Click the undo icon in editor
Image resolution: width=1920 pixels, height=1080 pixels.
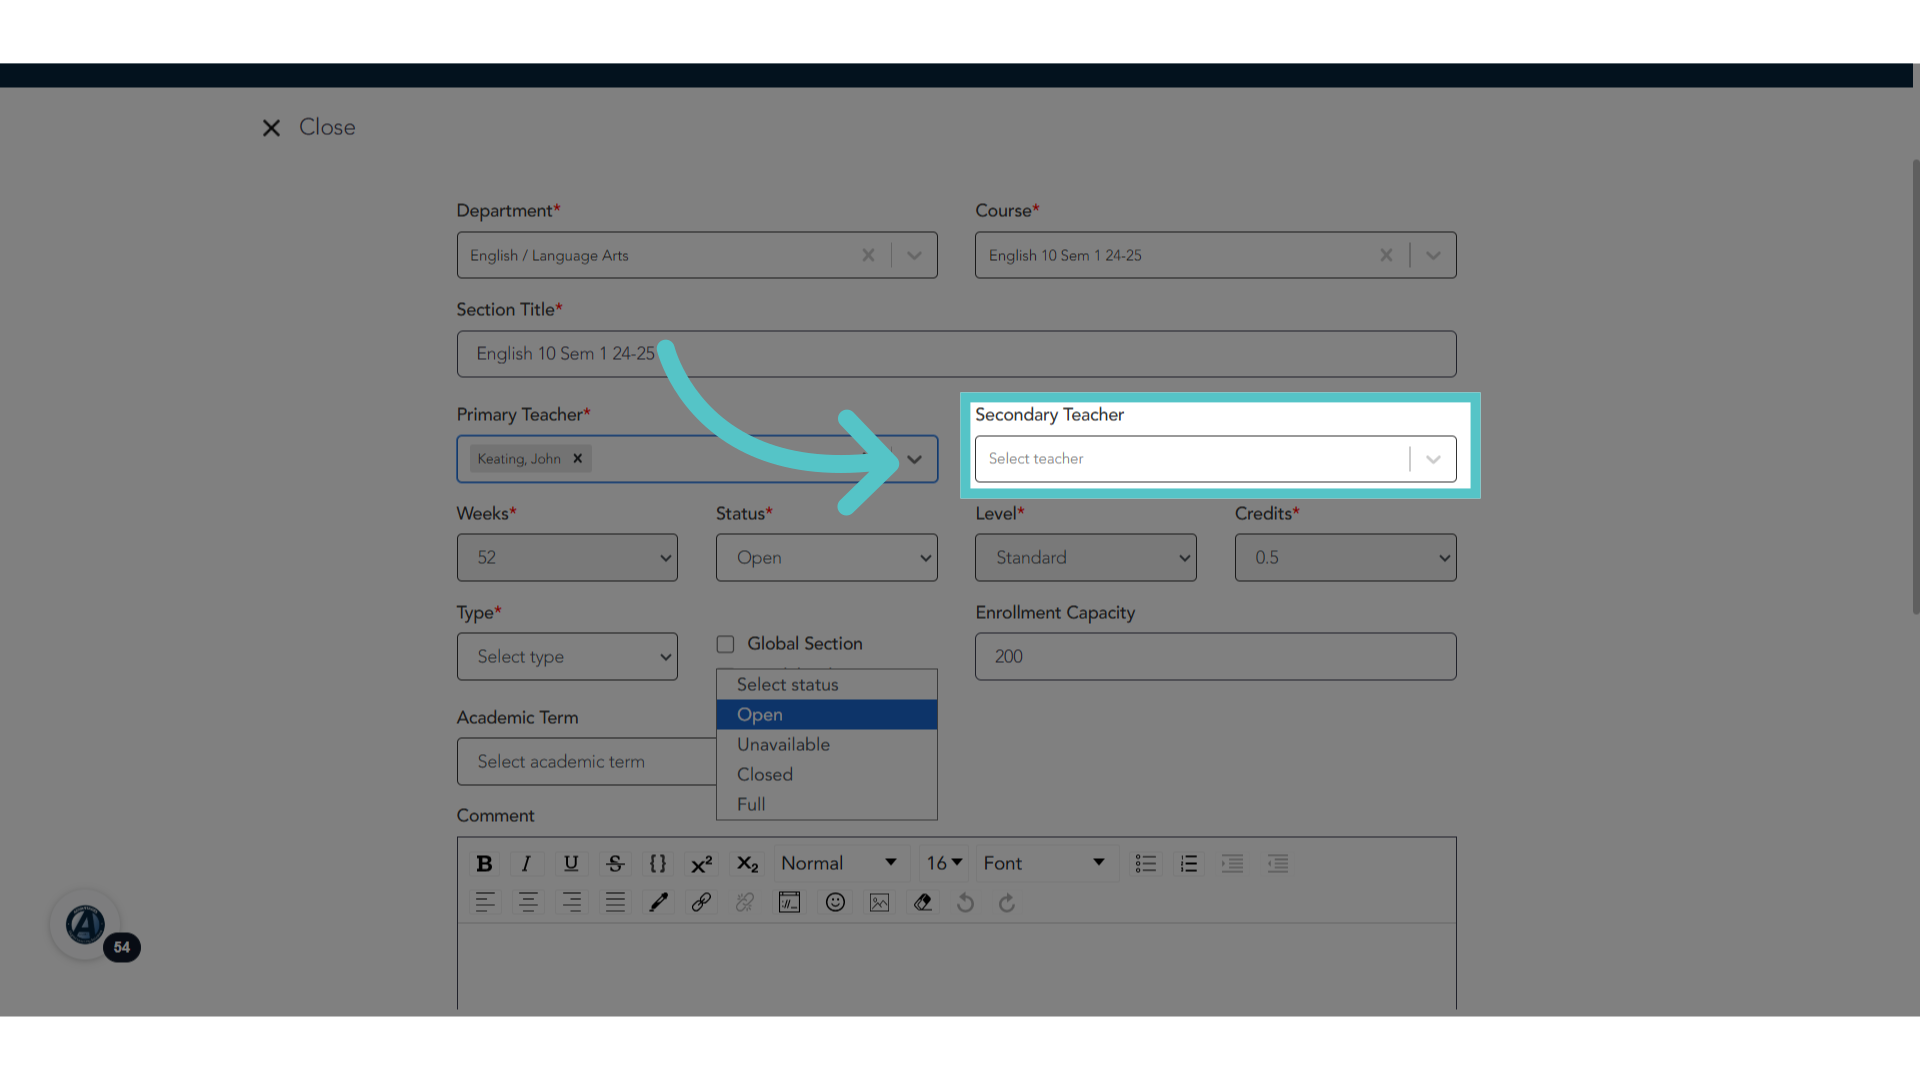point(965,902)
